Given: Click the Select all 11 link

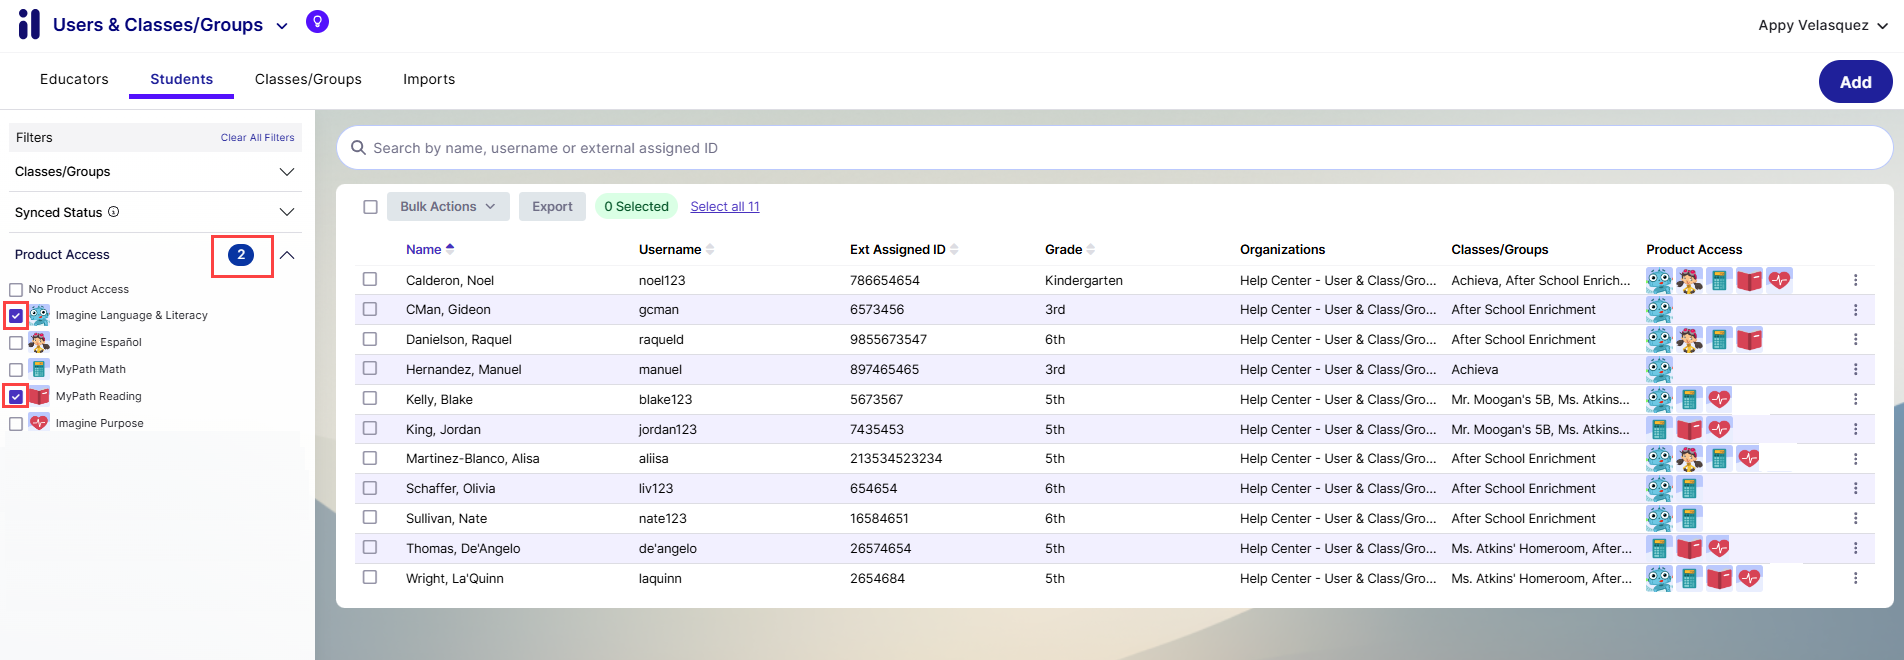Looking at the screenshot, I should tap(725, 207).
